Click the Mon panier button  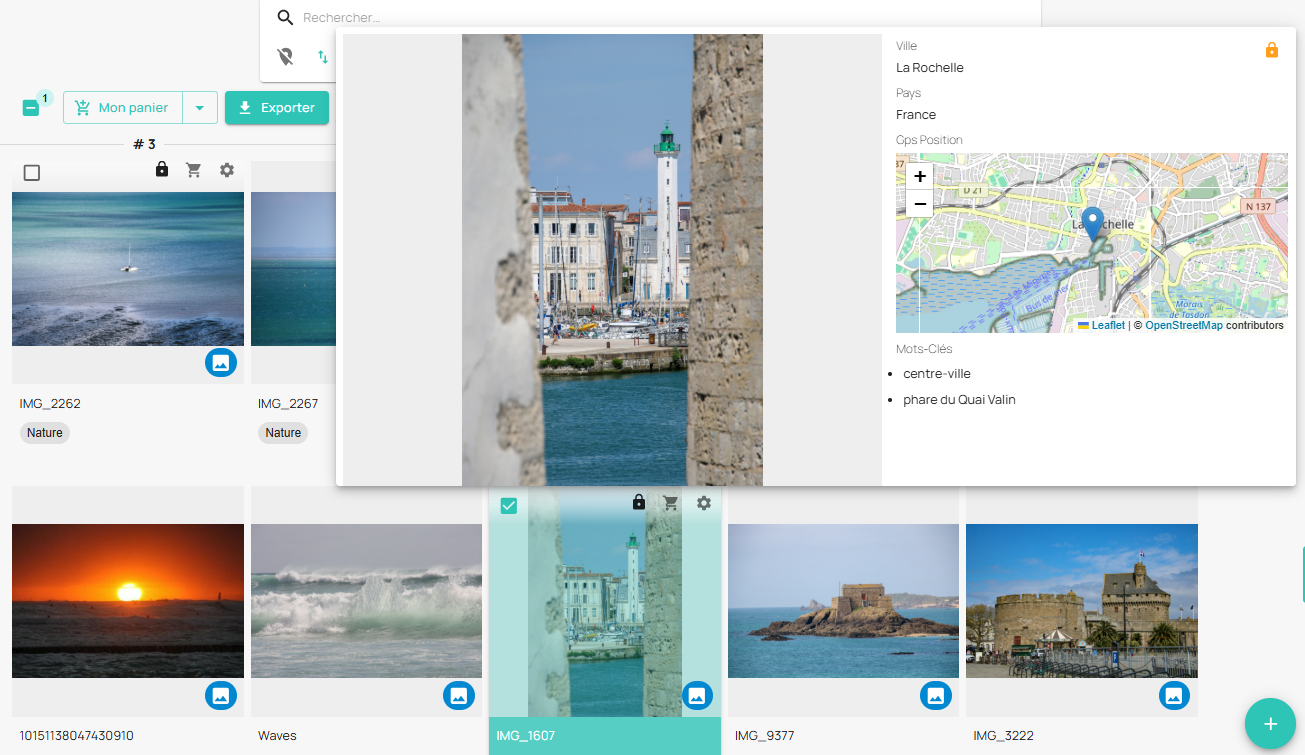pos(123,108)
